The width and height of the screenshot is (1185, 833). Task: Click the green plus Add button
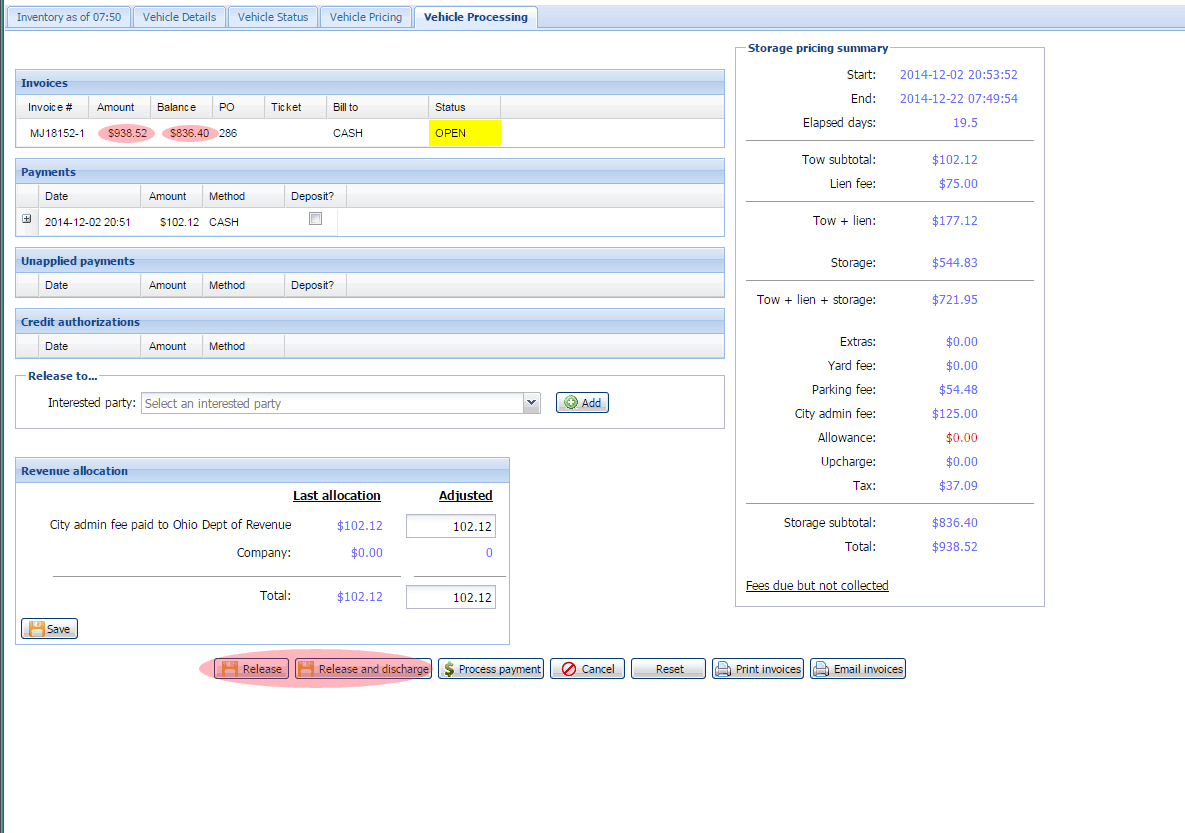coord(582,403)
